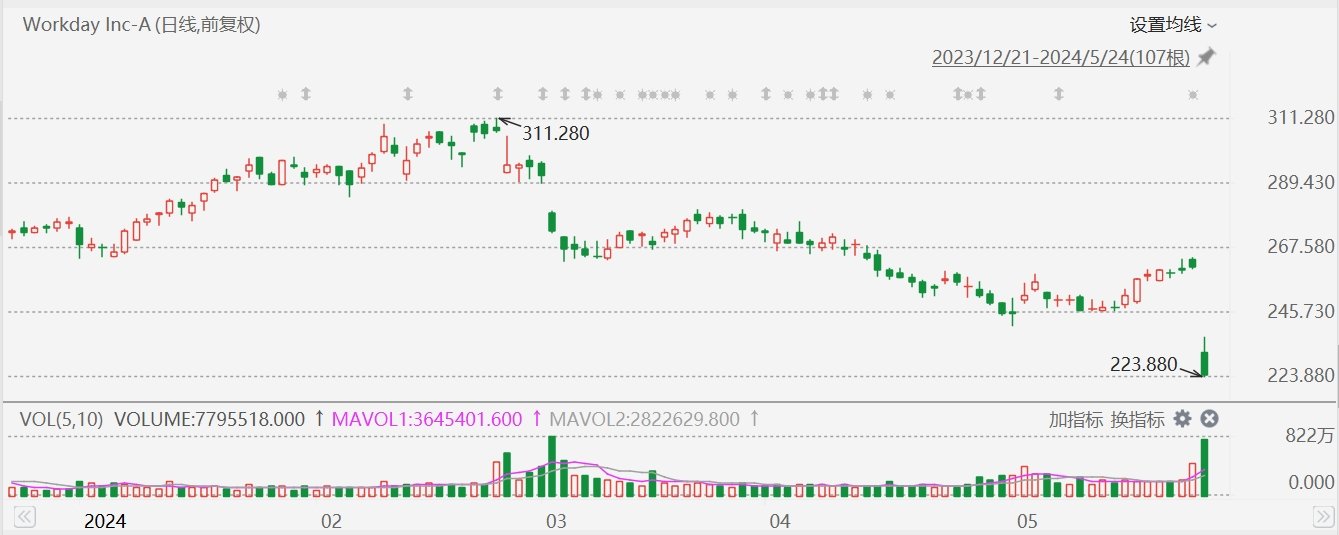Image resolution: width=1339 pixels, height=535 pixels.
Task: Close the VOL indicator panel
Action: click(x=1209, y=419)
